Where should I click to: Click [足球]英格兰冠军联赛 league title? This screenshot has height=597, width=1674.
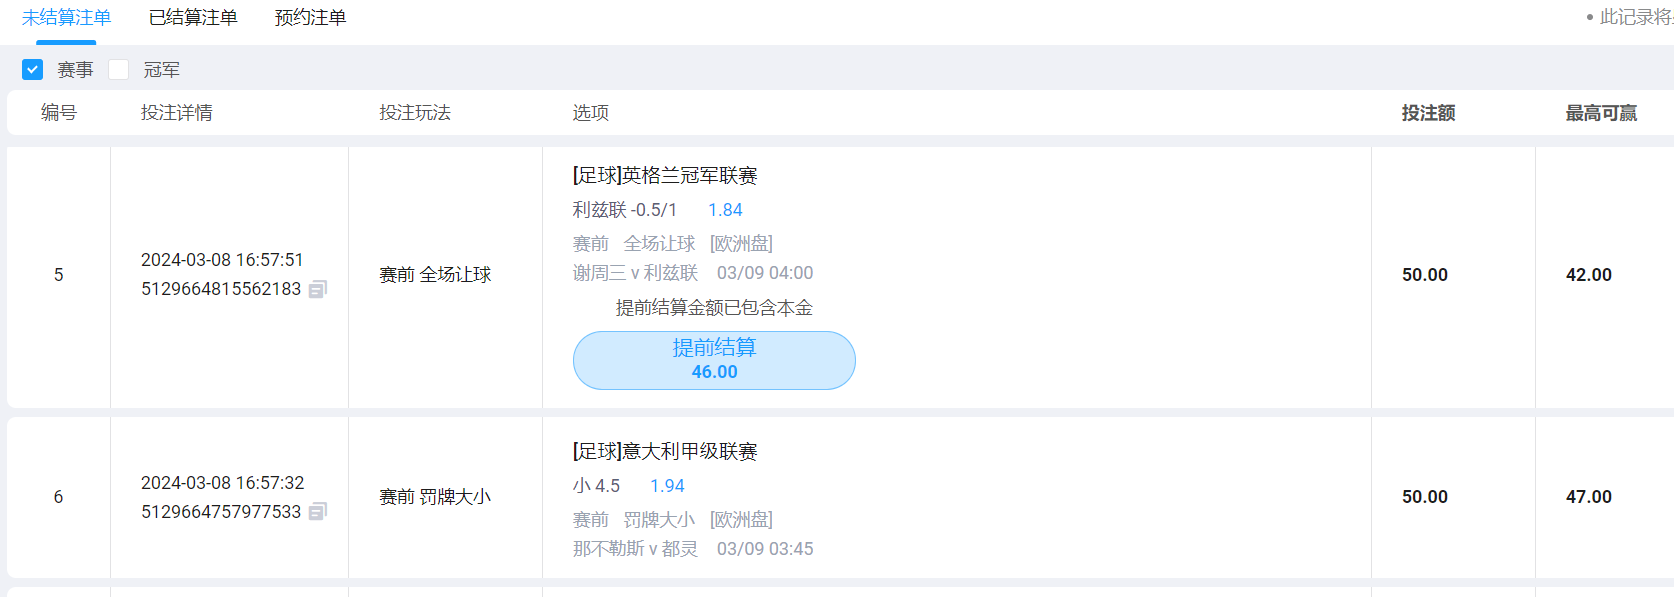[x=665, y=176]
